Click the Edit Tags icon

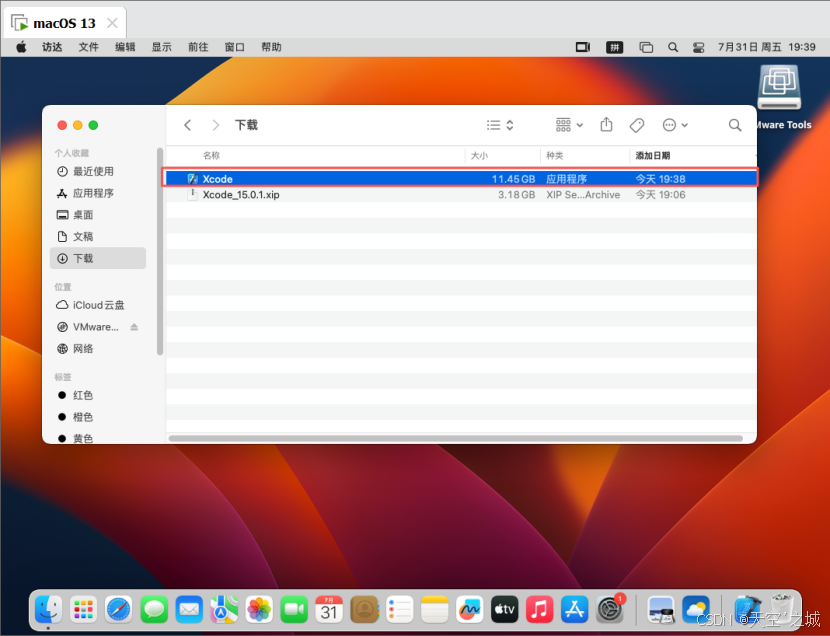click(x=637, y=125)
